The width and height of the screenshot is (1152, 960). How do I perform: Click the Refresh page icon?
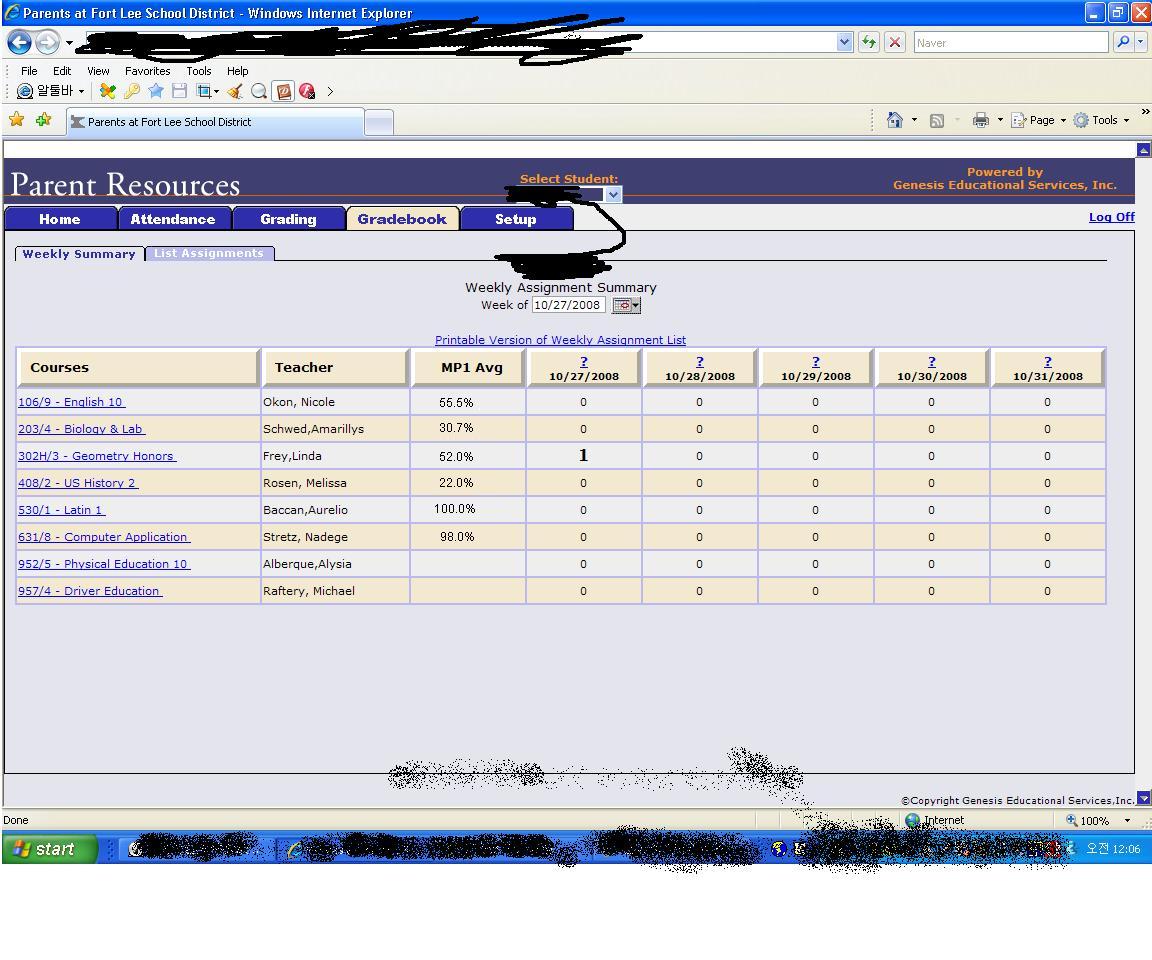(868, 42)
